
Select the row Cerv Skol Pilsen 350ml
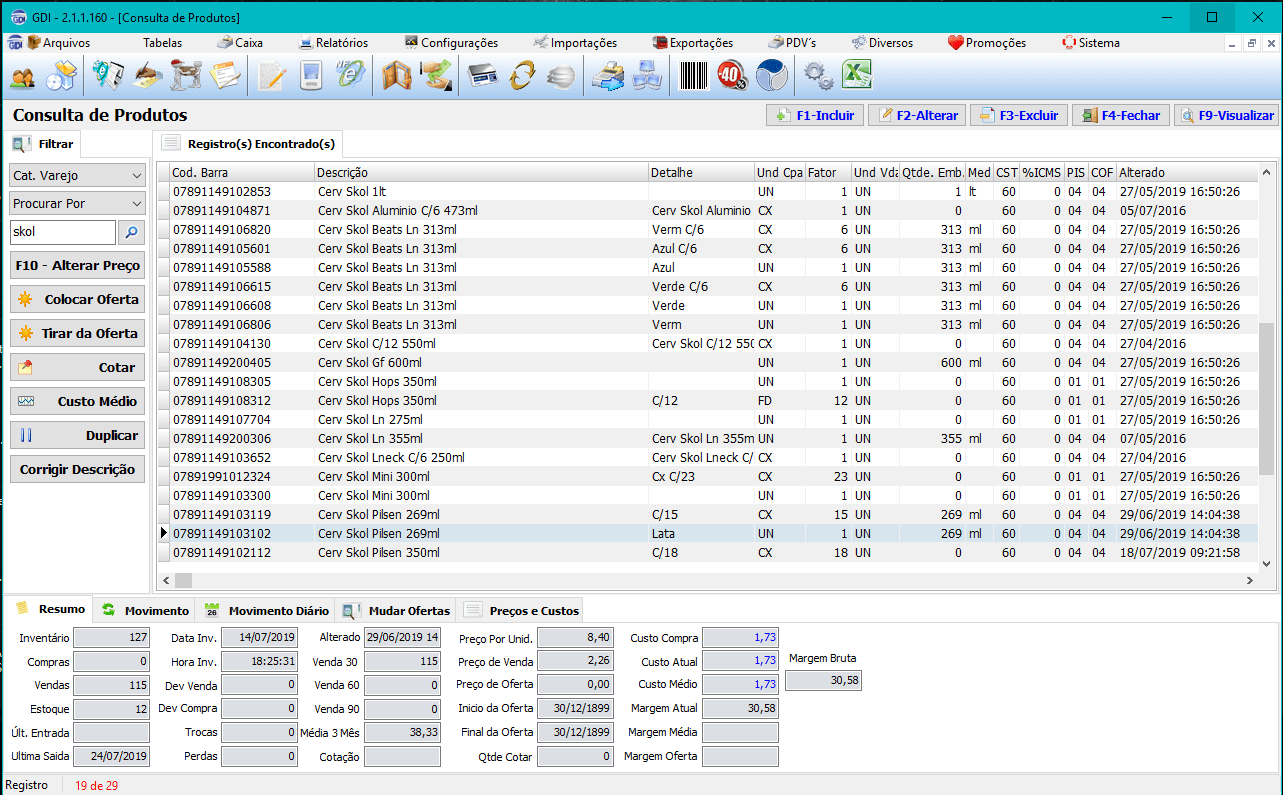(707, 553)
